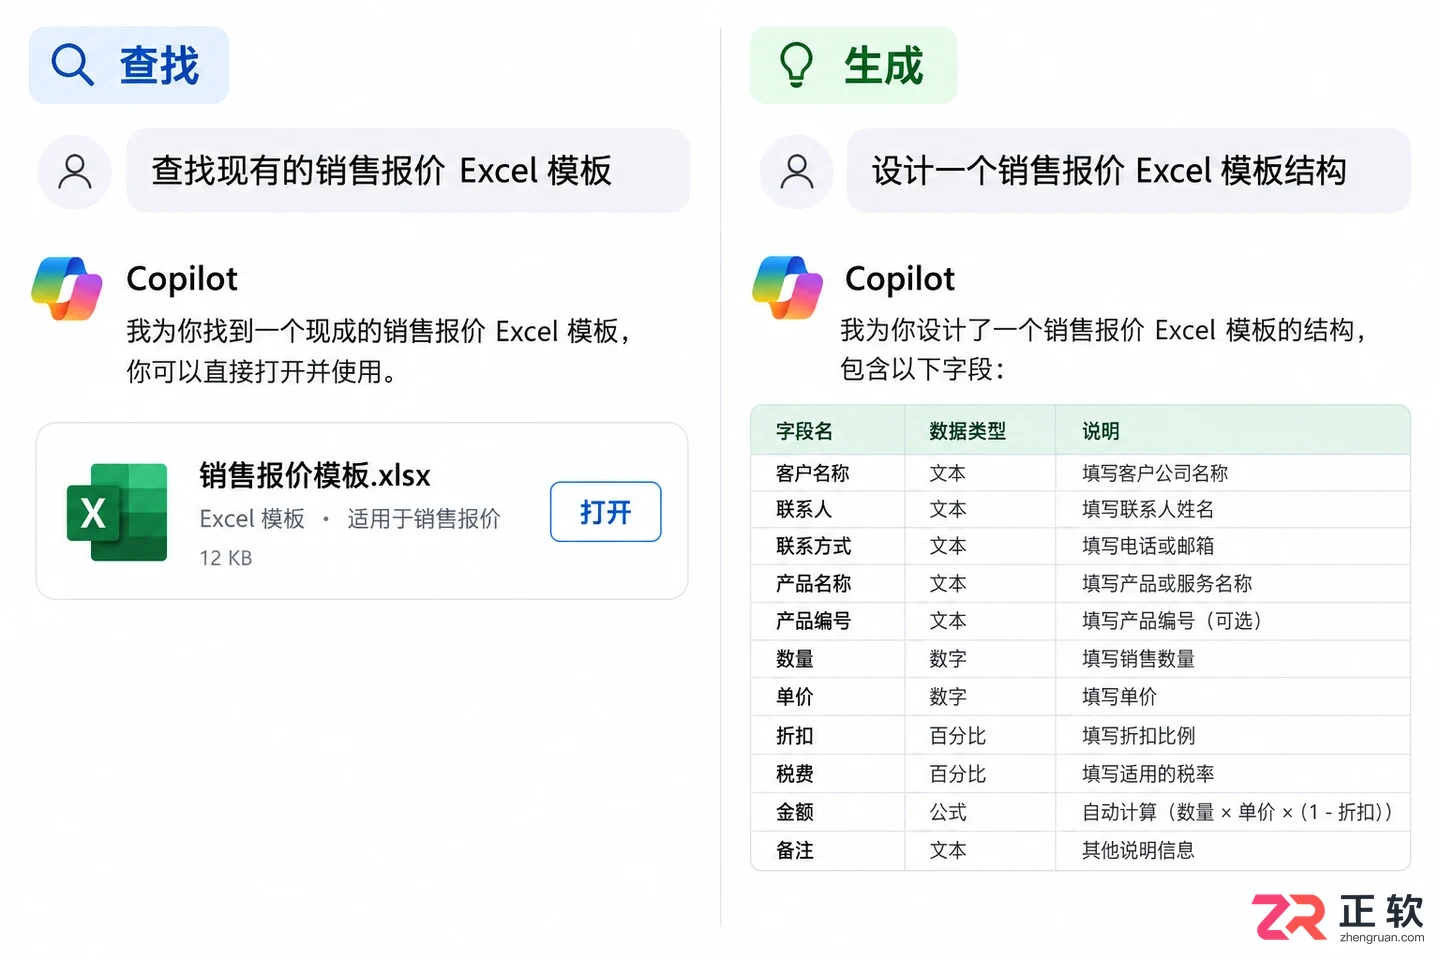
Task: Click the lightbulb icon beside 生成
Action: (x=796, y=65)
